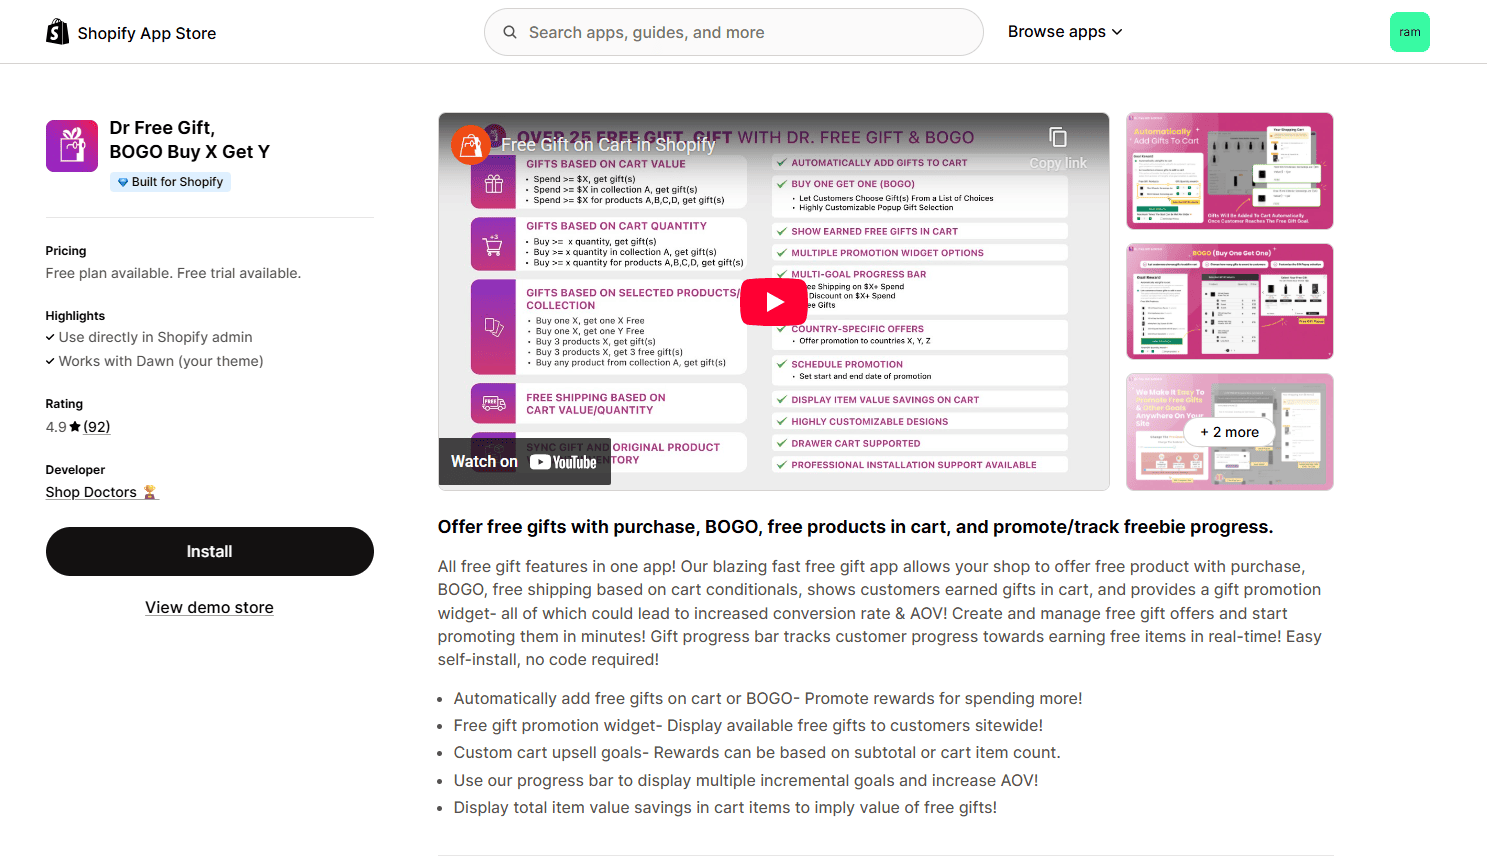Open the ram user avatar
The image size is (1487, 856).
pos(1409,32)
